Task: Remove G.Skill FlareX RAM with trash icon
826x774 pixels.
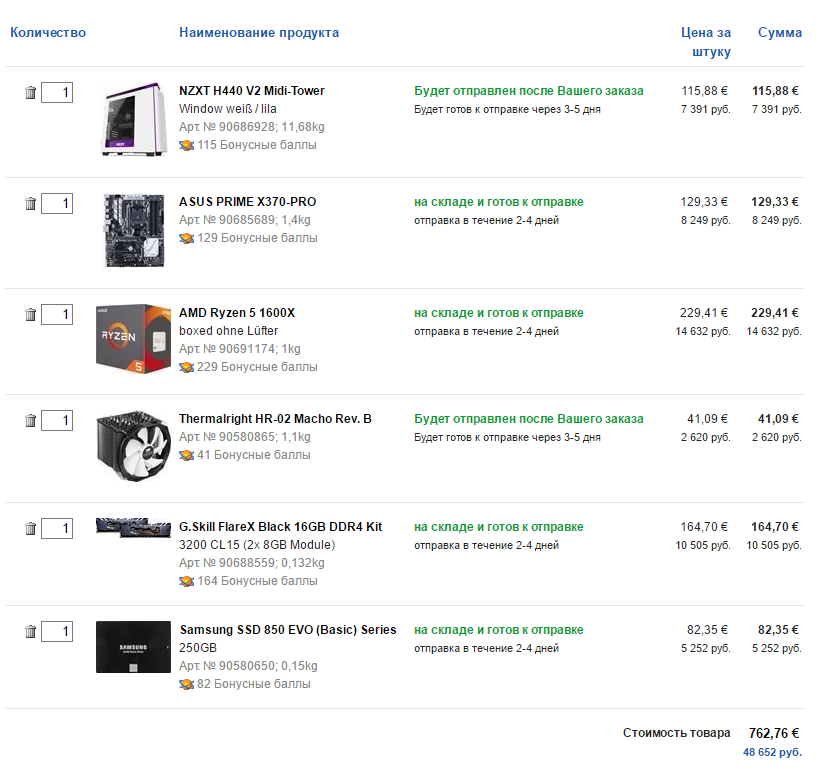Action: tap(30, 529)
